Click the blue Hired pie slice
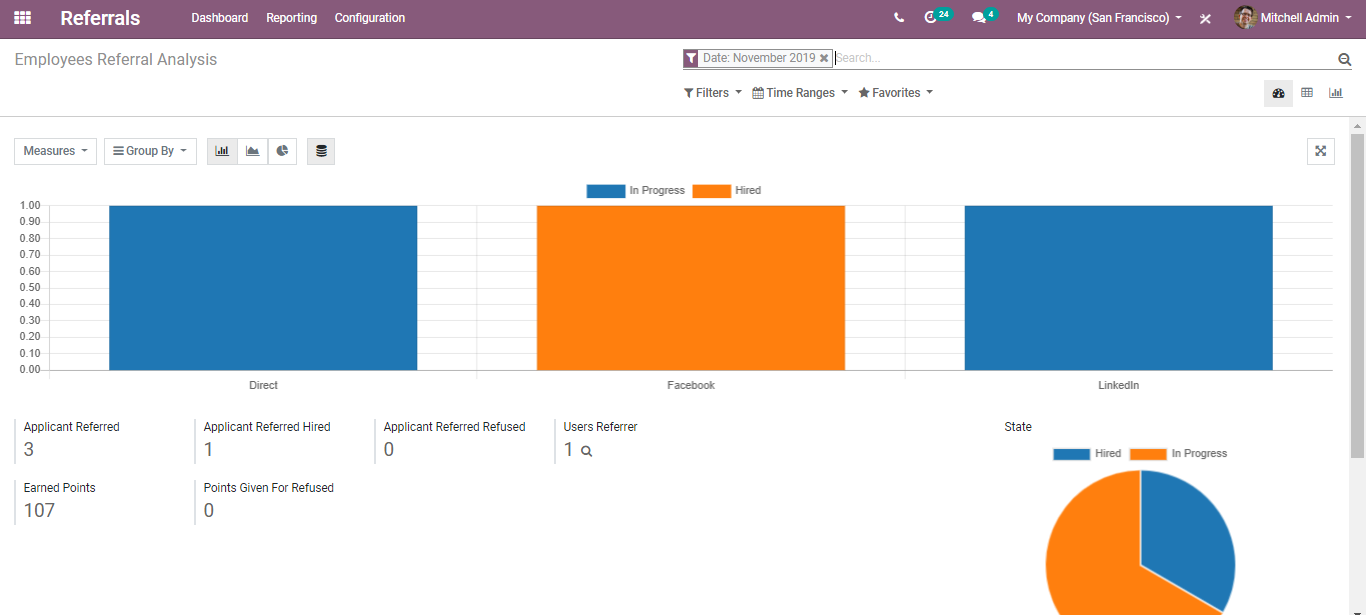Image resolution: width=1366 pixels, height=615 pixels. tap(1190, 540)
